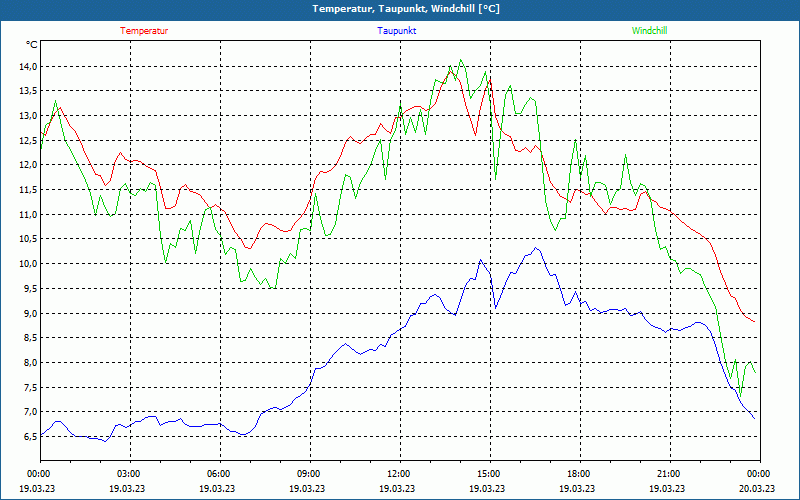
Task: Click the 21:00 time axis marker
Action: click(668, 474)
